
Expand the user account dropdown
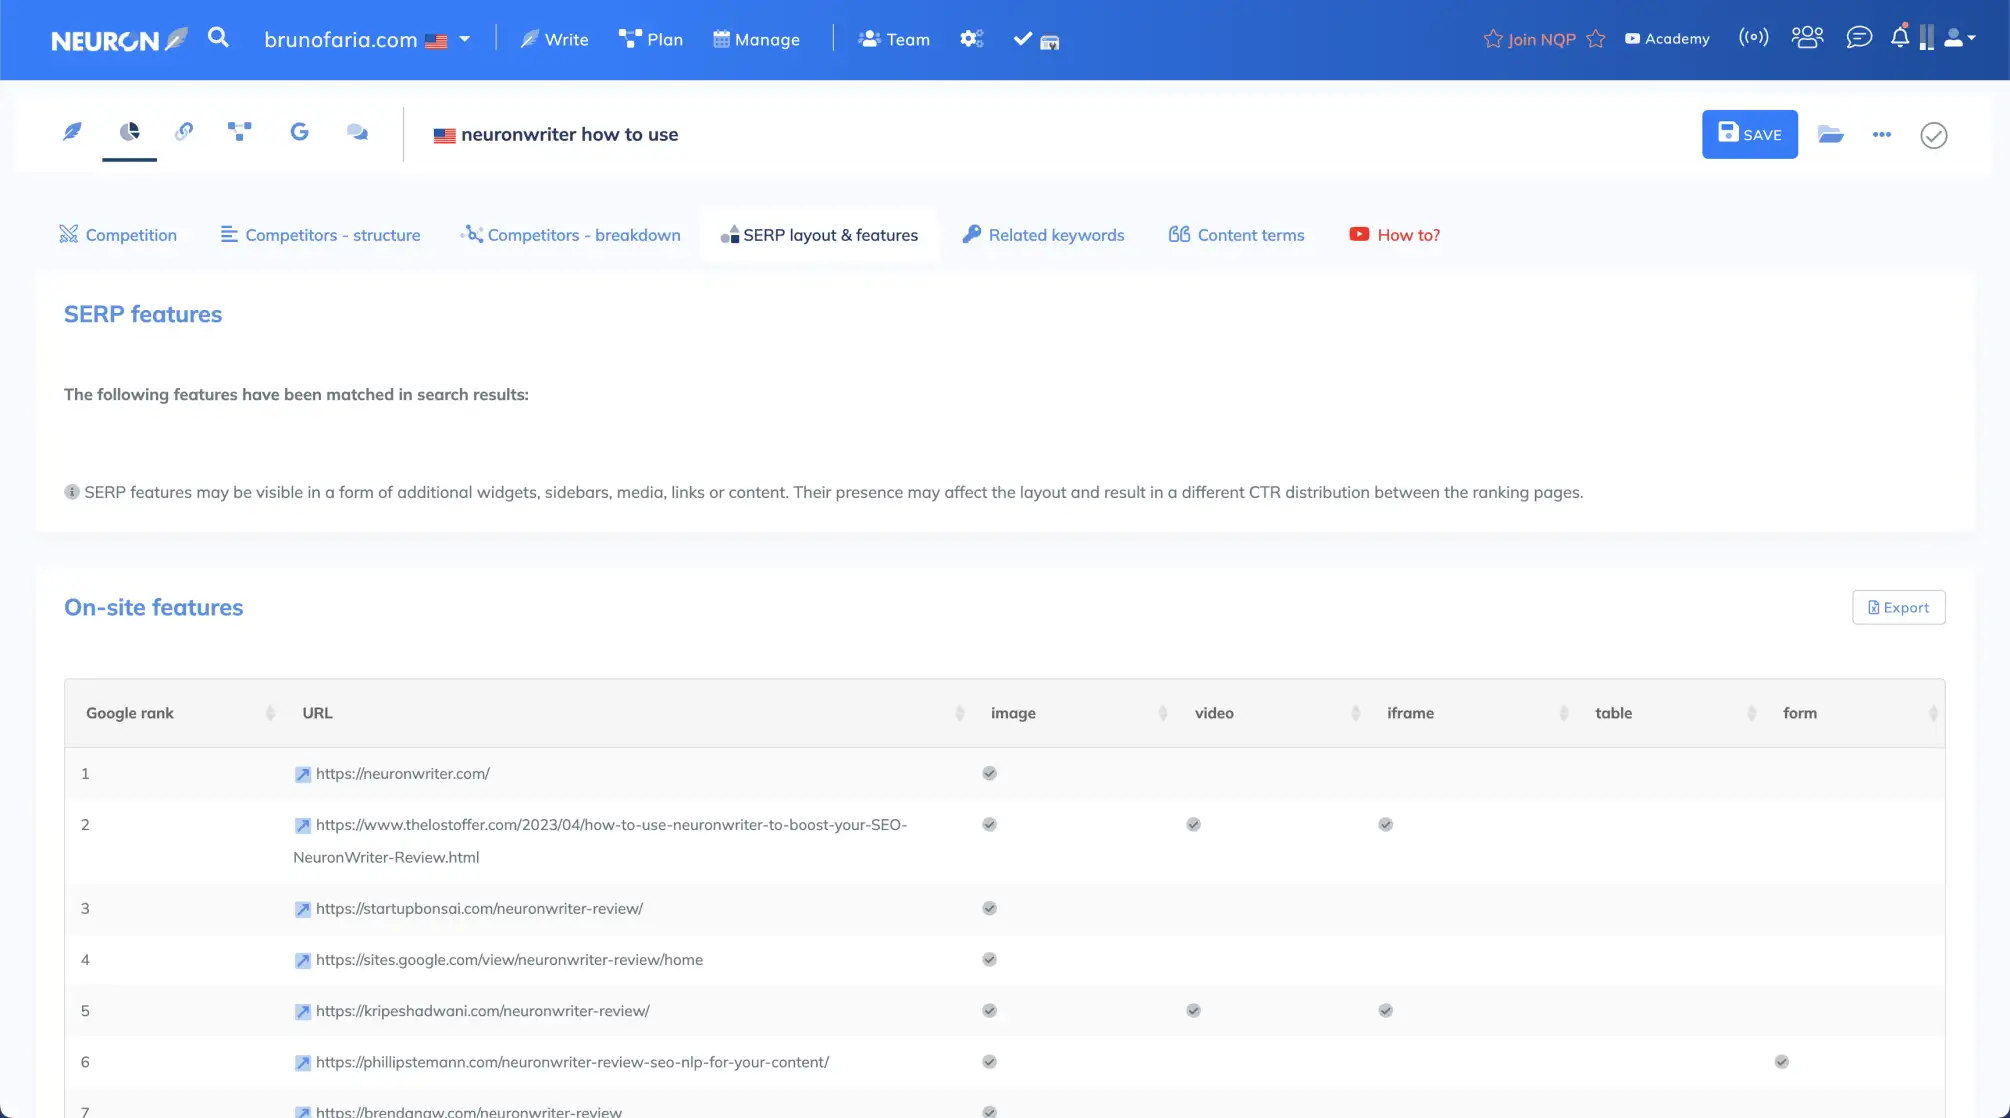tap(1960, 38)
